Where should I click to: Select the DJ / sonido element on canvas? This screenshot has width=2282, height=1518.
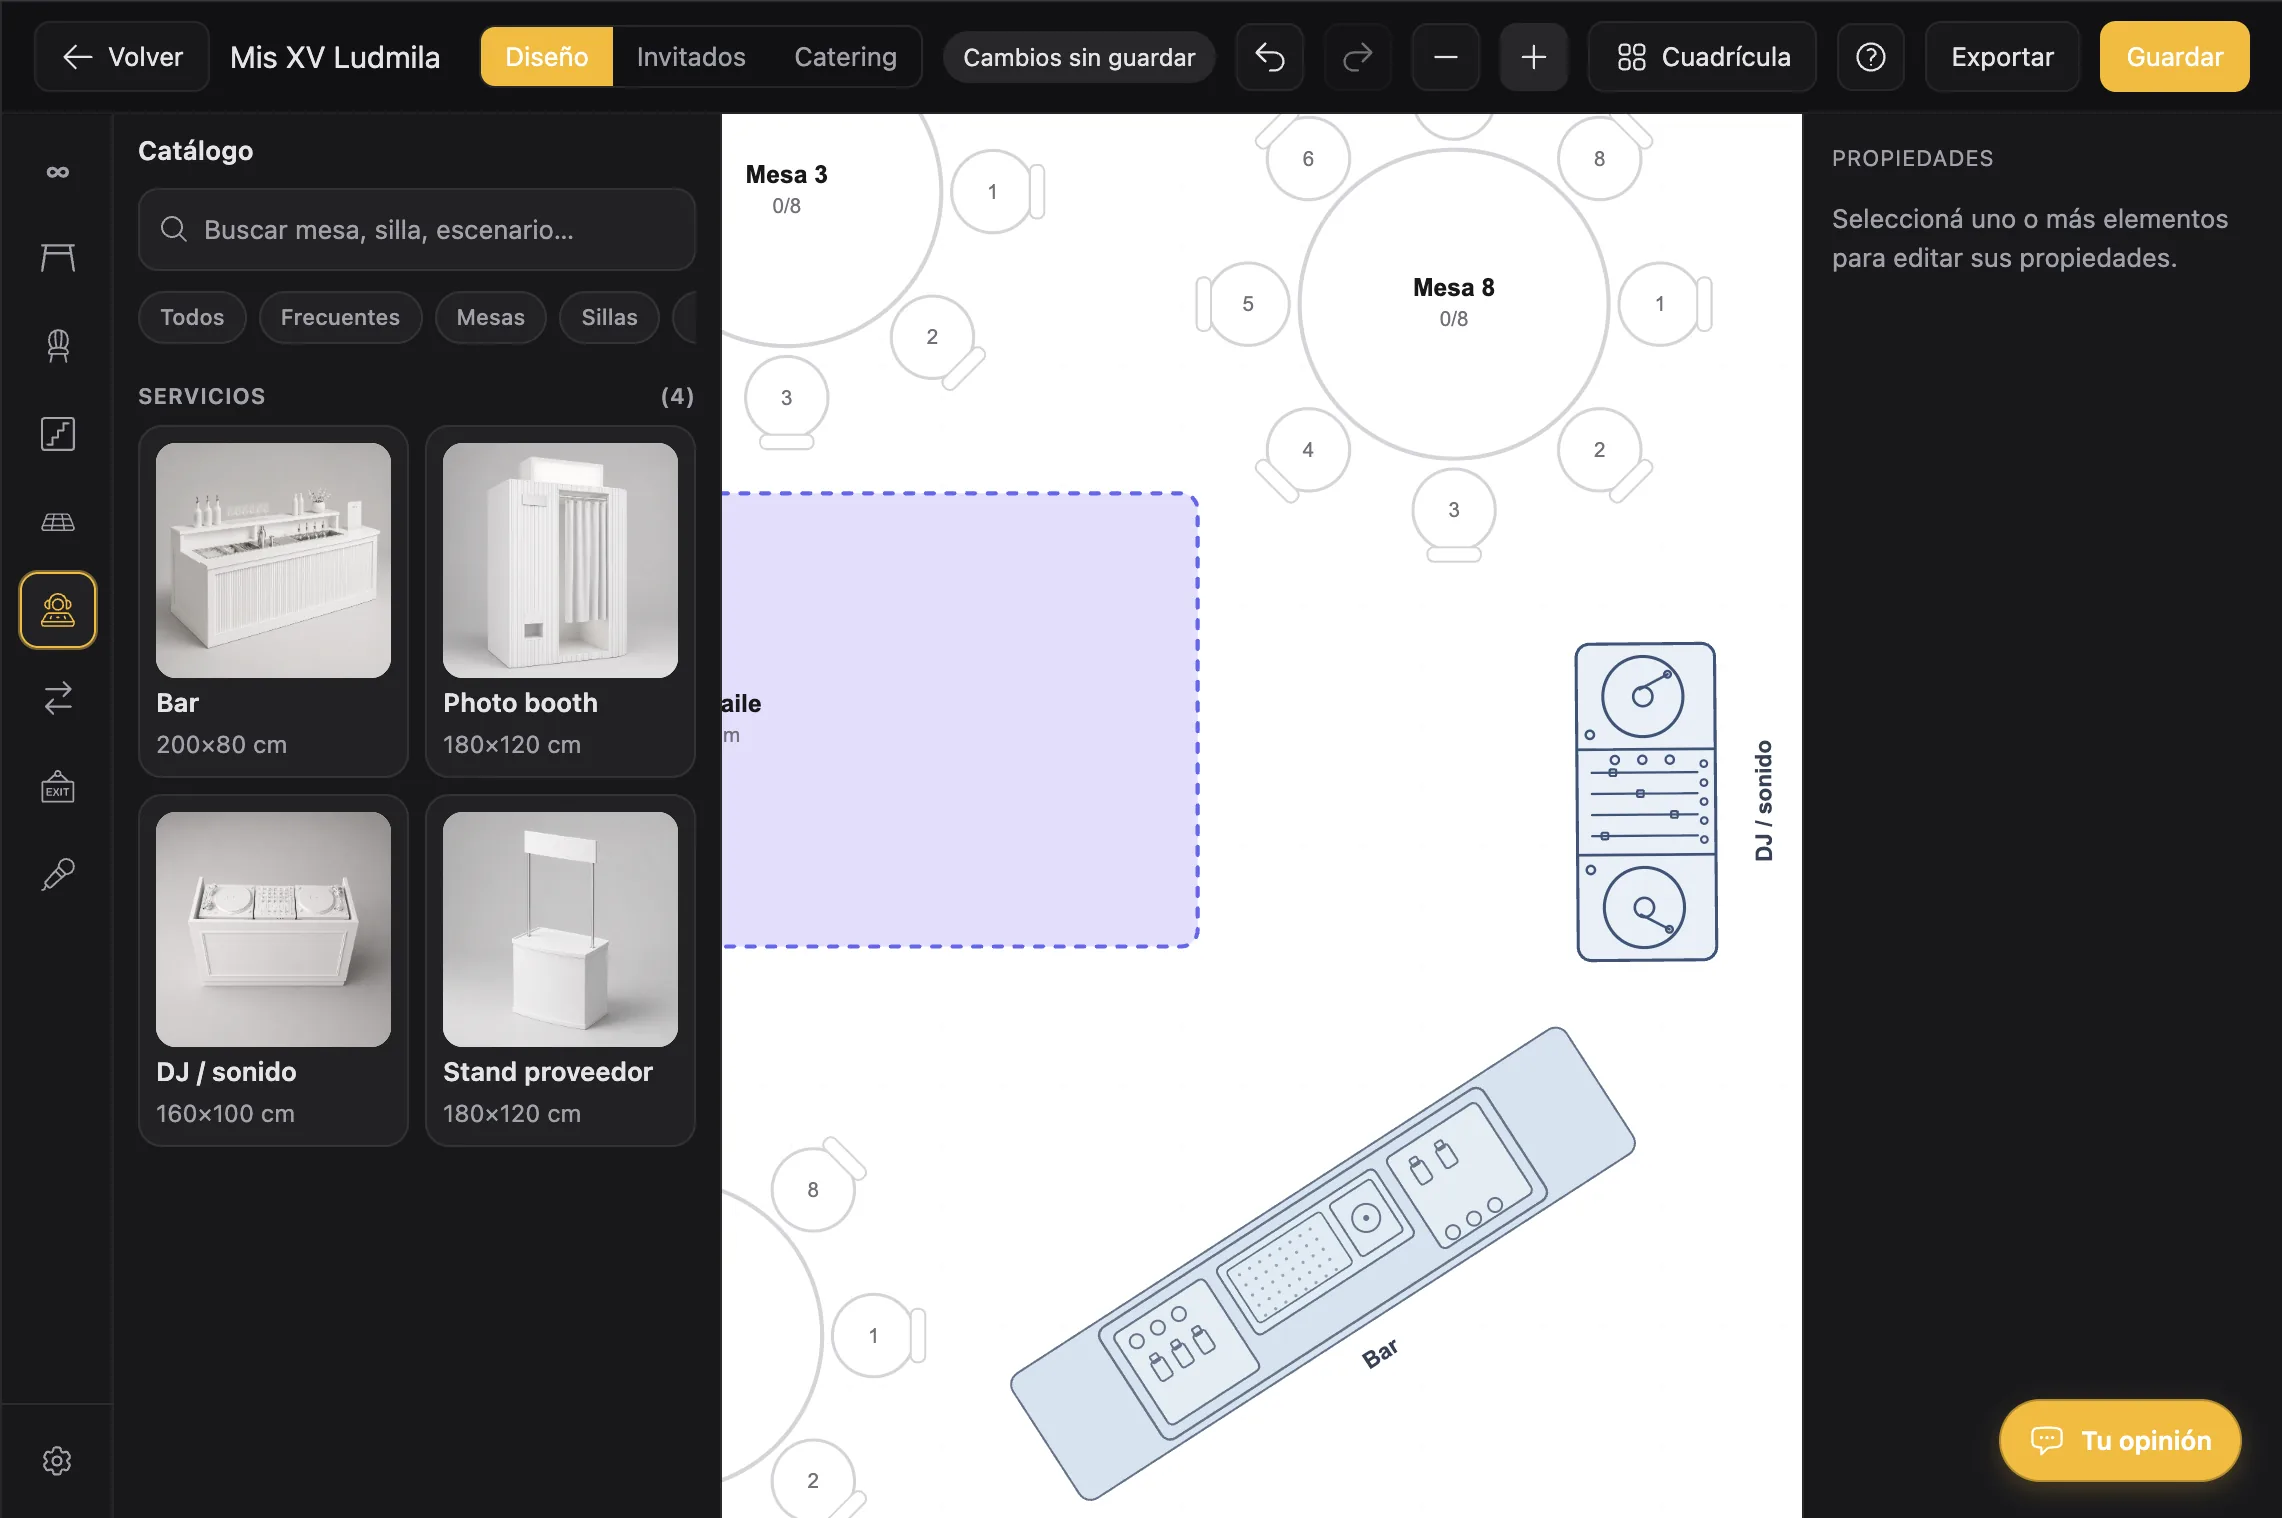click(x=1646, y=802)
